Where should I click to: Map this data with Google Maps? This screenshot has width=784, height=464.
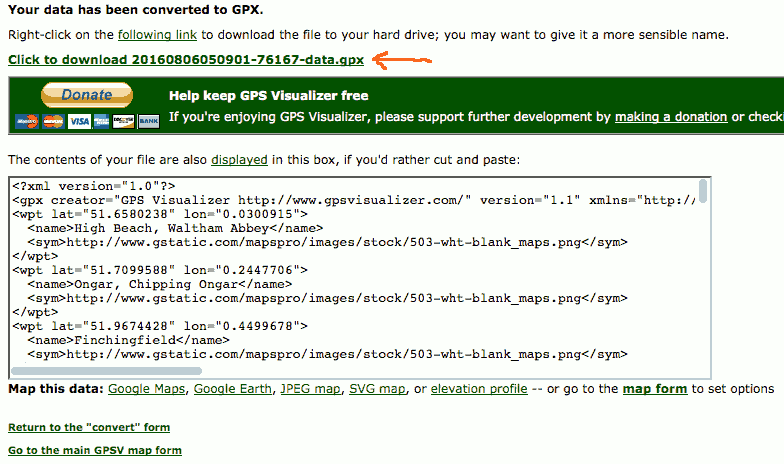pyautogui.click(x=147, y=389)
